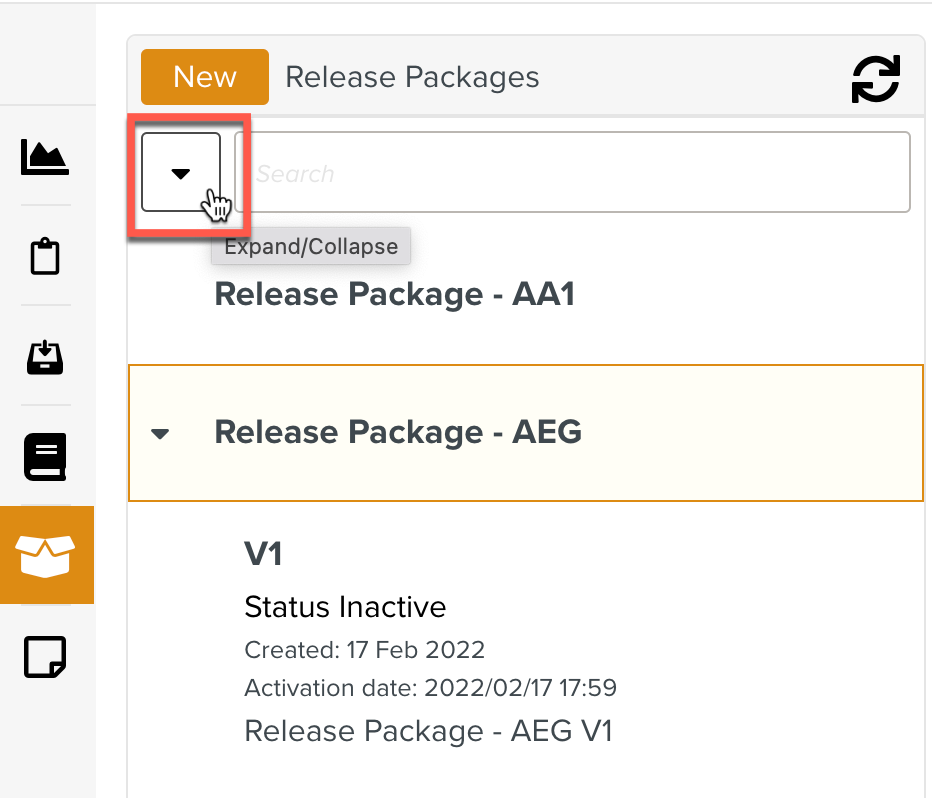The image size is (932, 798).
Task: Select the book icon in sidebar
Action: click(x=45, y=456)
